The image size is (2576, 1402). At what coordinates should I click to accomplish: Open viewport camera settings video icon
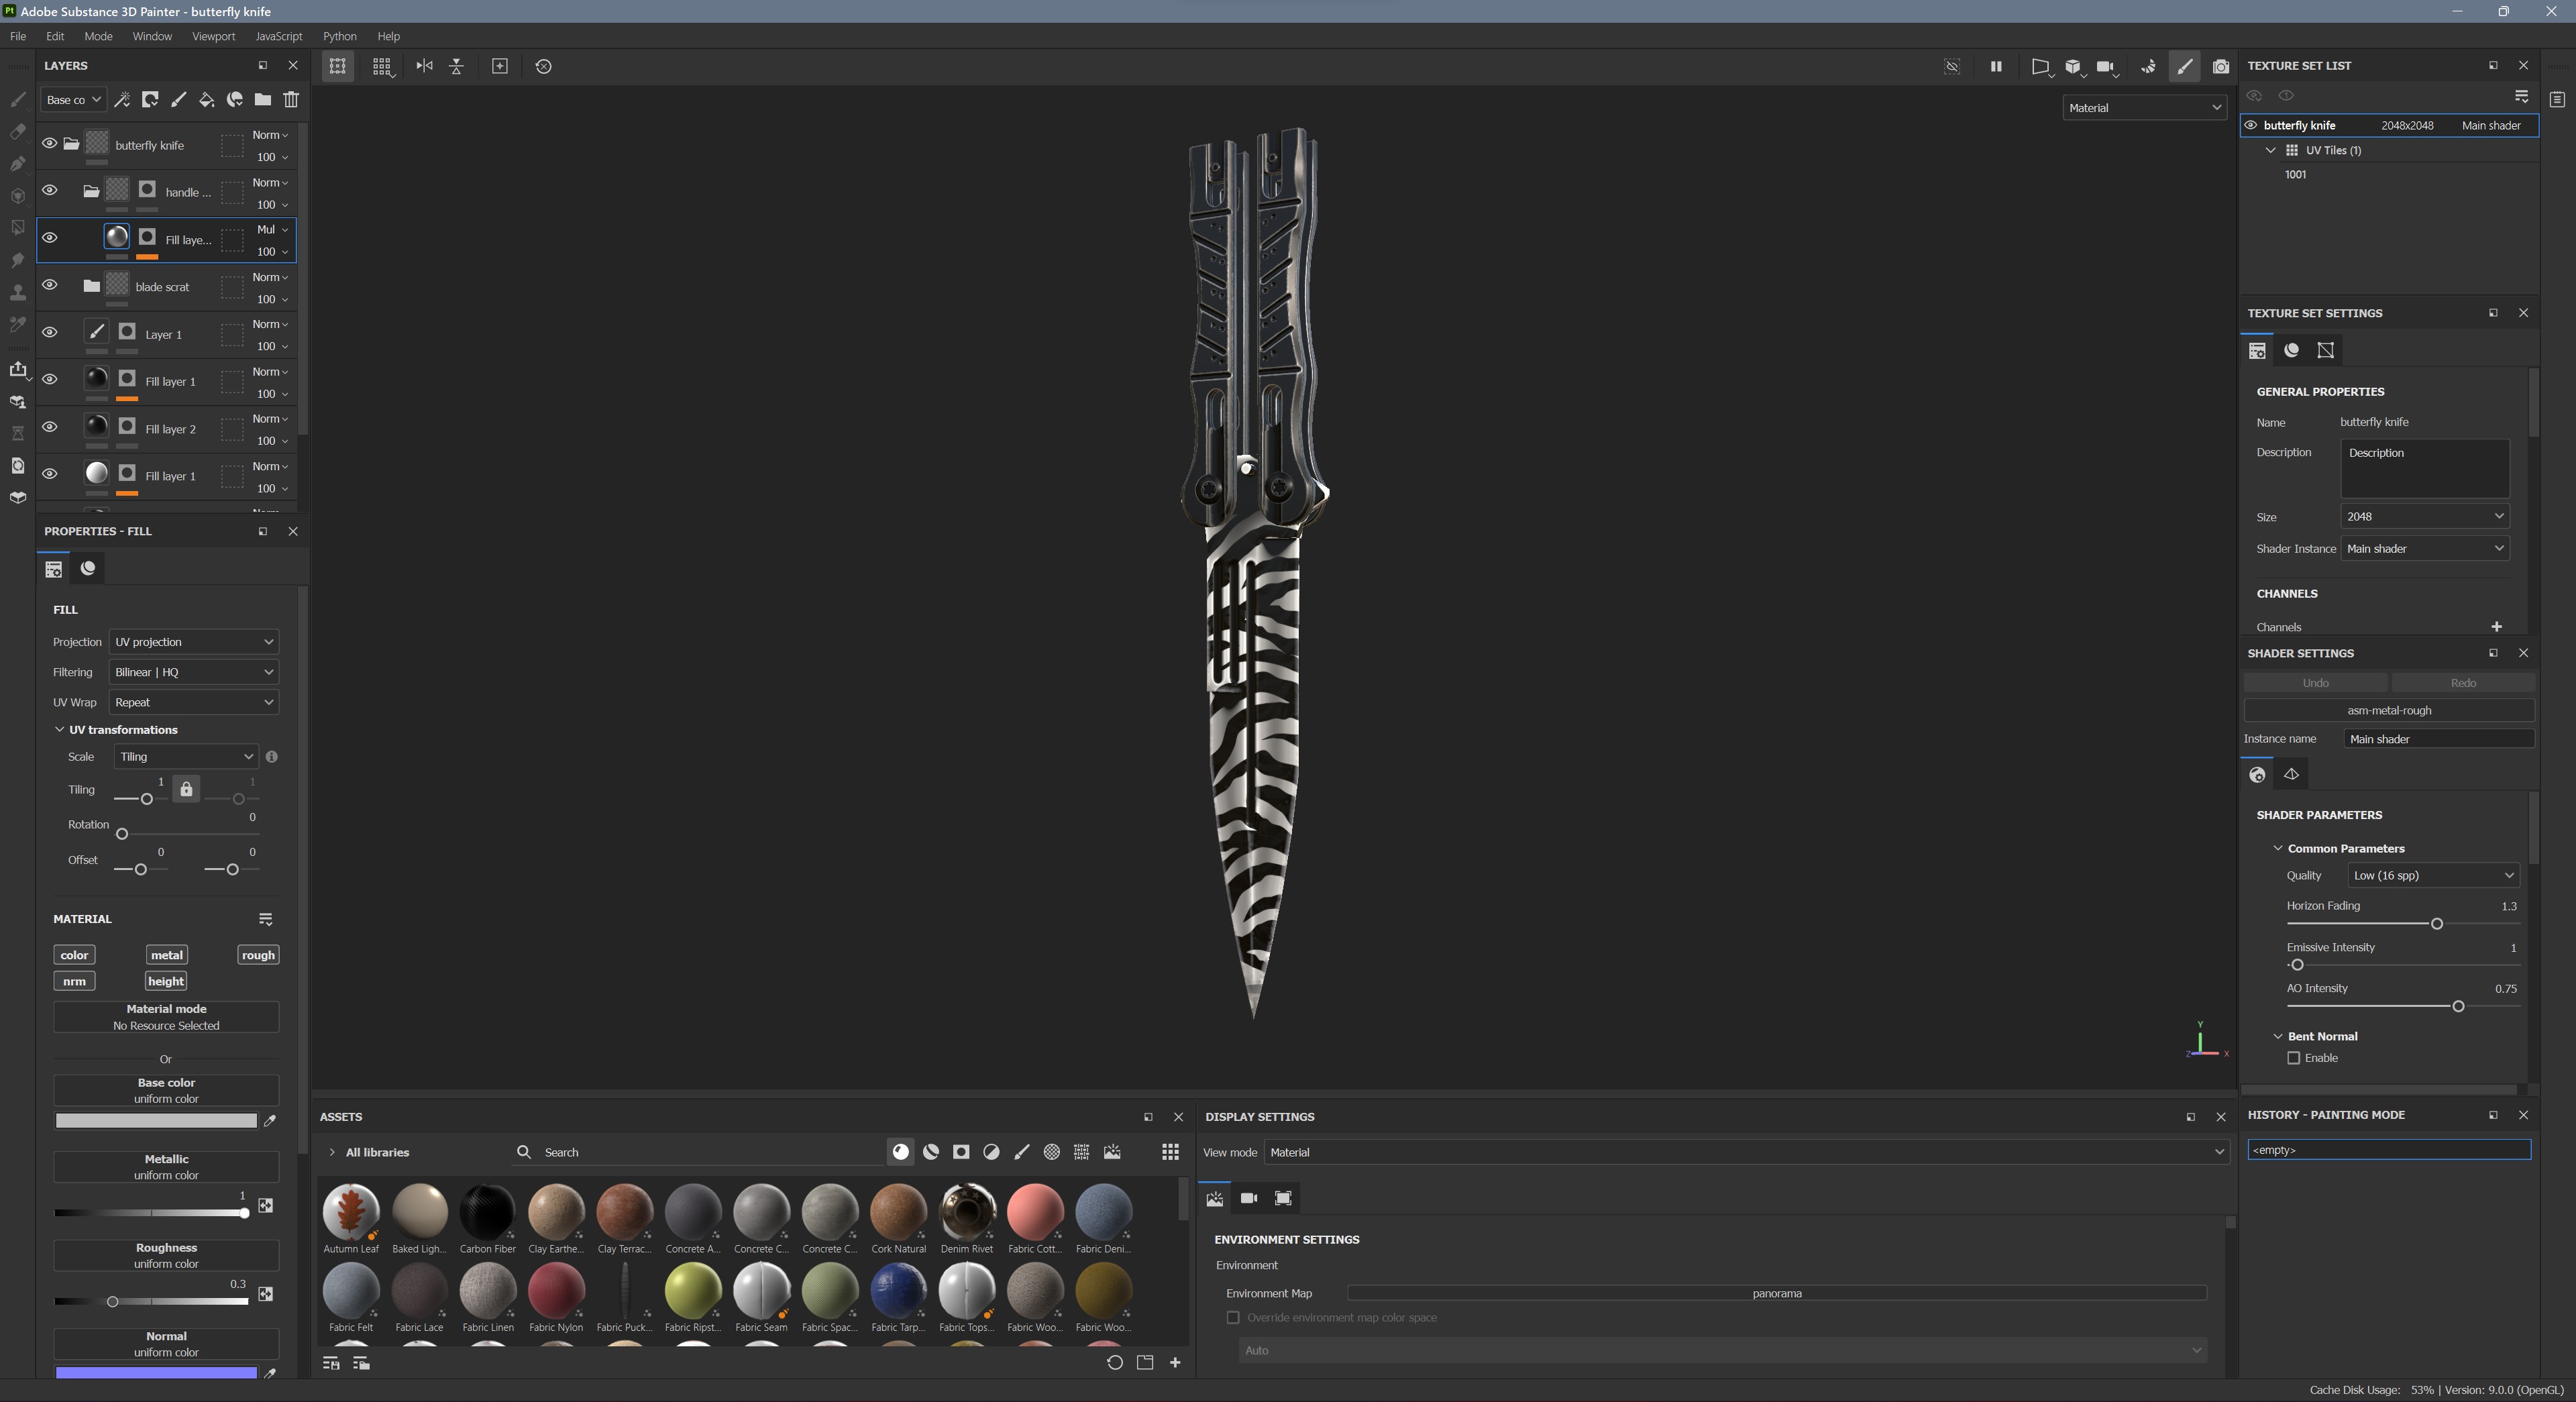coord(2106,66)
